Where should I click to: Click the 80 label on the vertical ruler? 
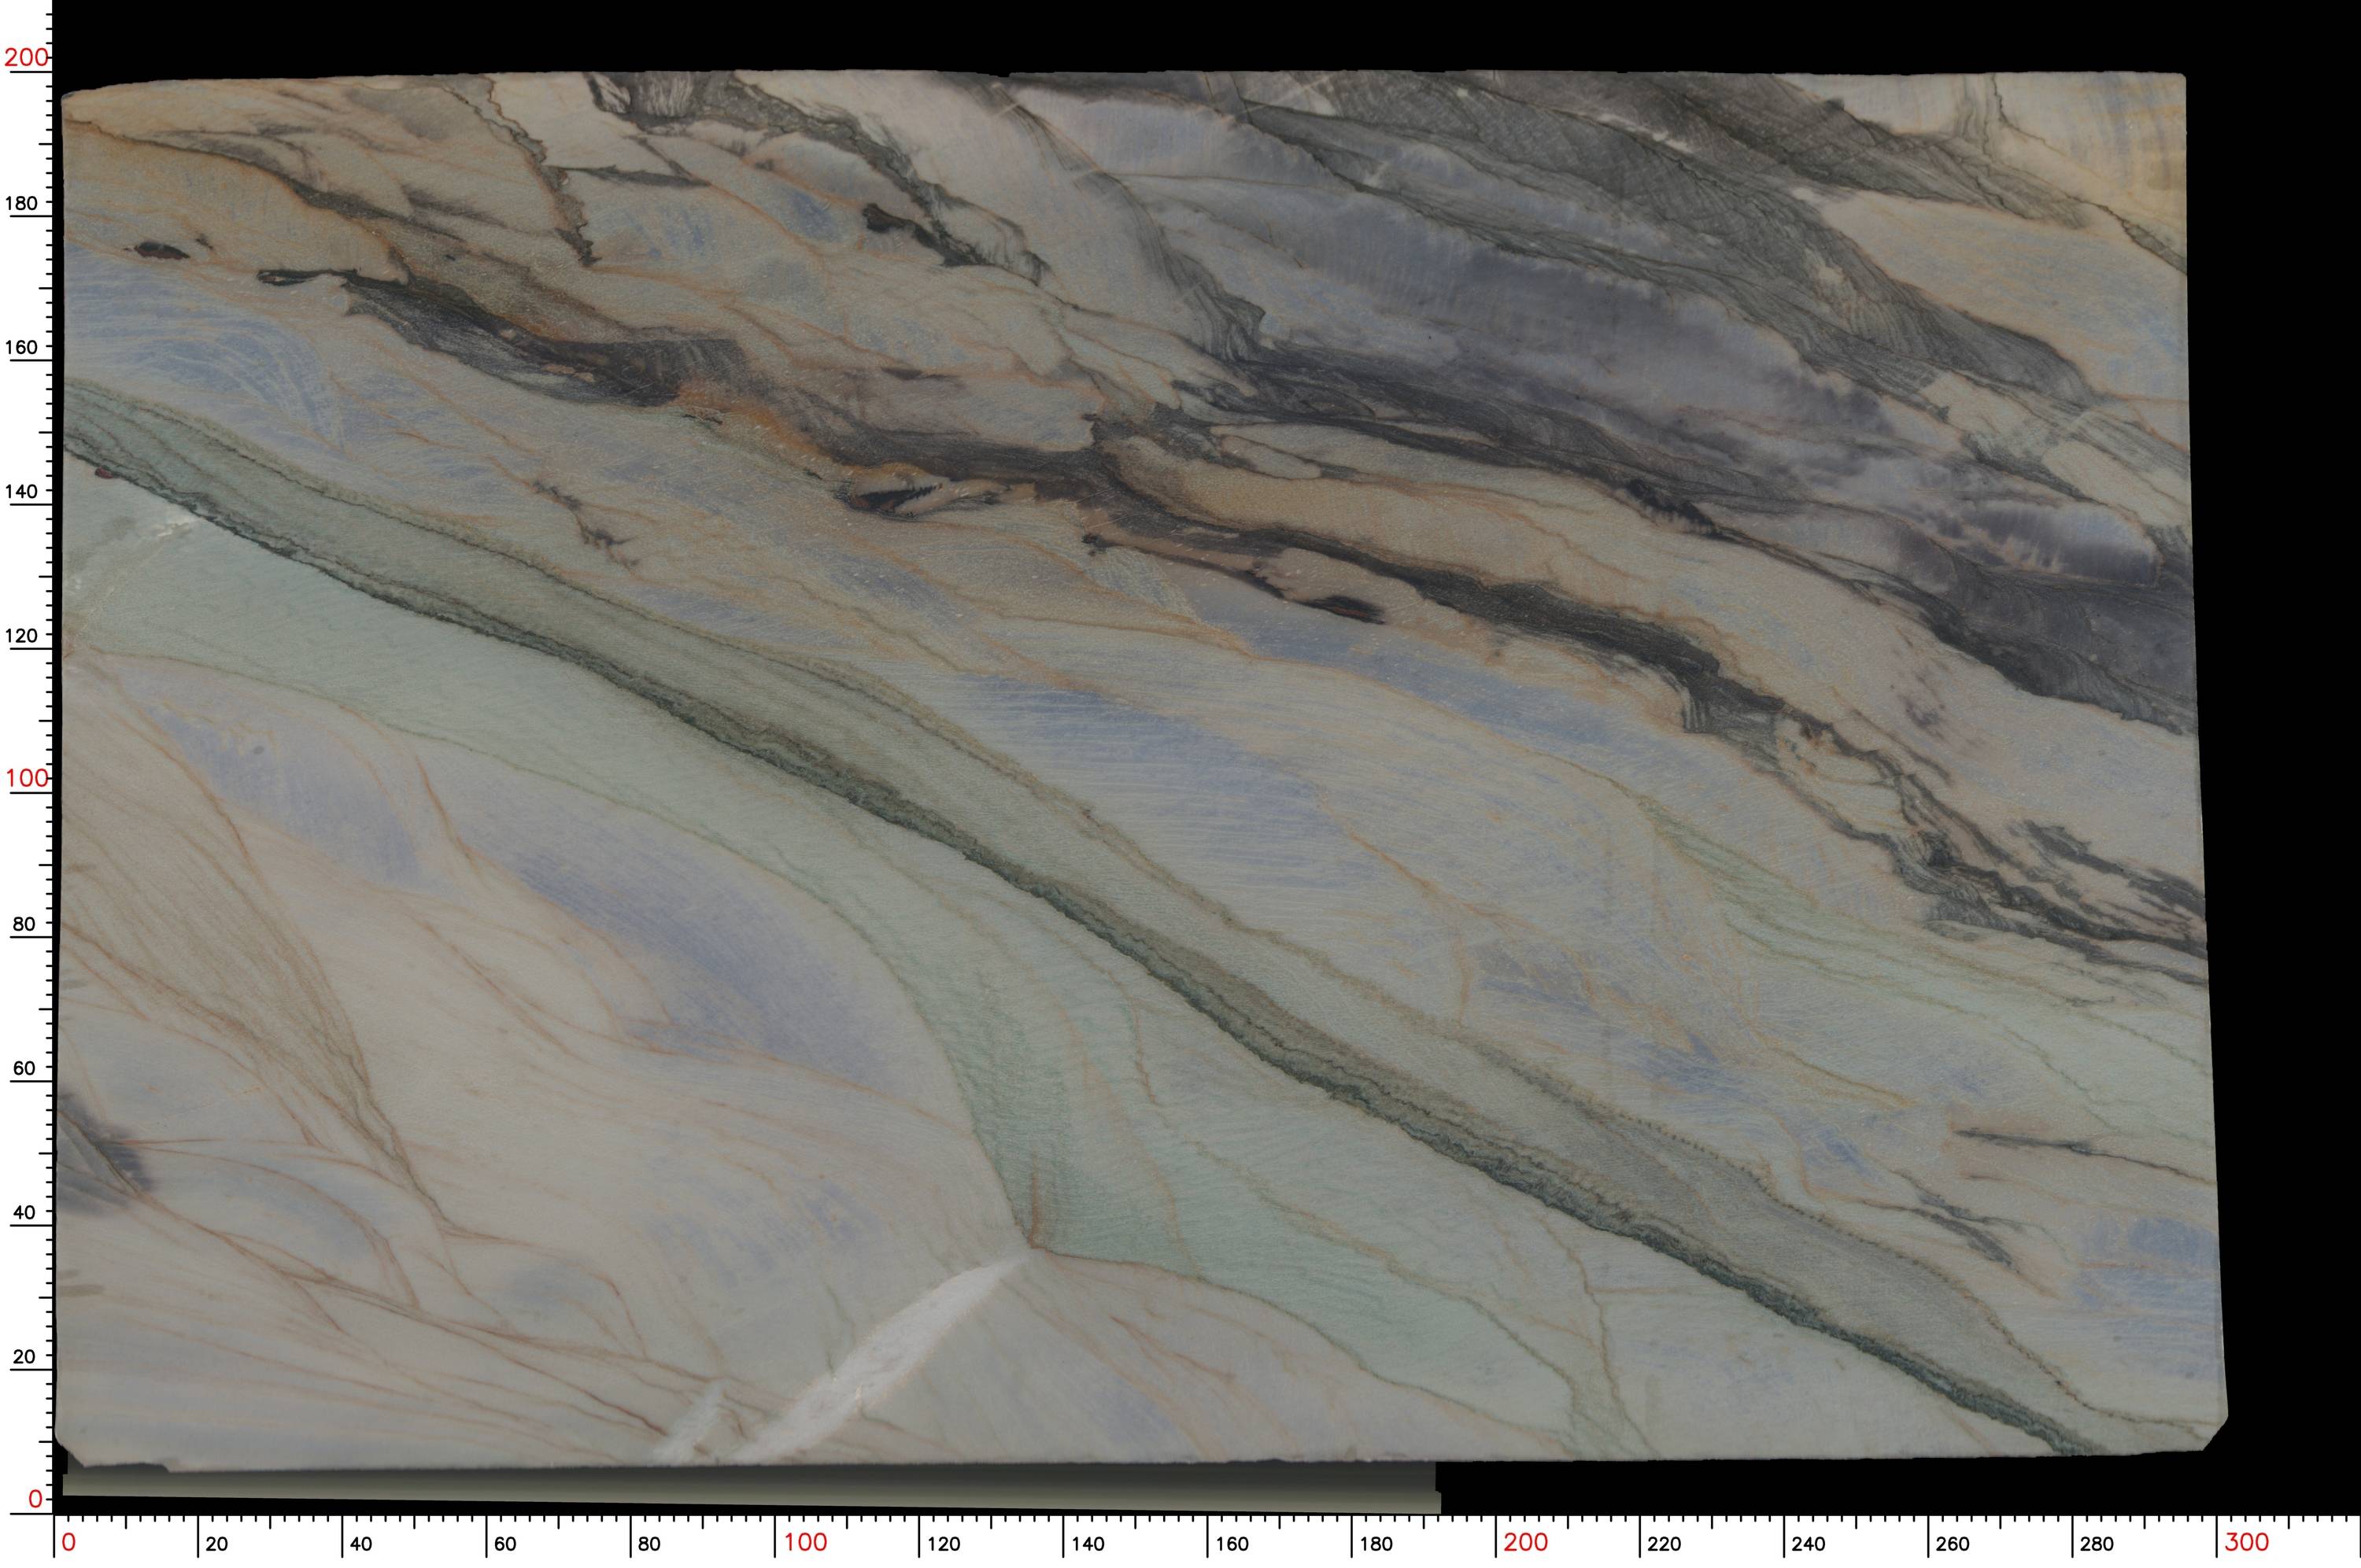click(x=24, y=924)
